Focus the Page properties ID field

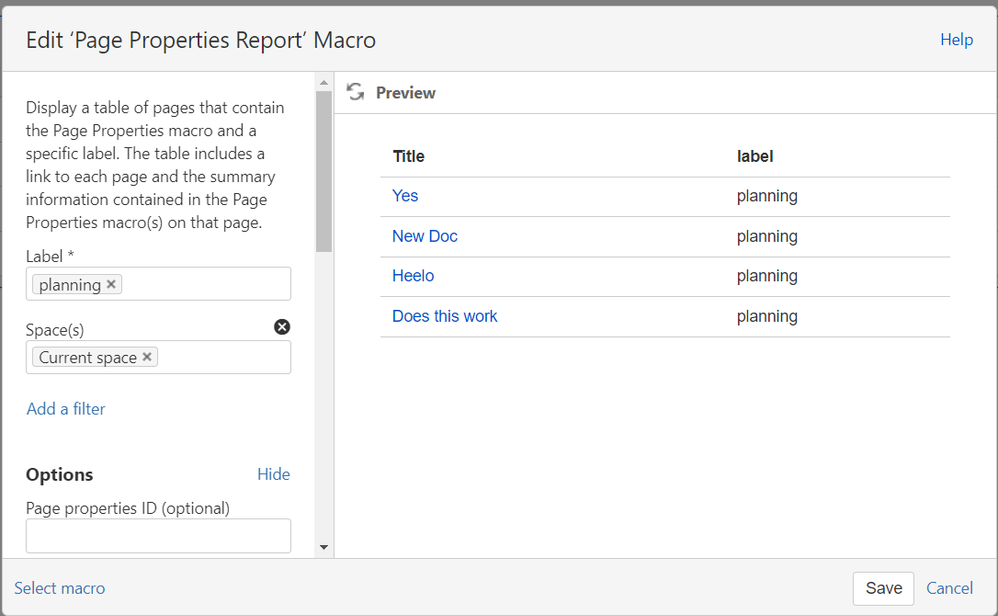pyautogui.click(x=158, y=536)
